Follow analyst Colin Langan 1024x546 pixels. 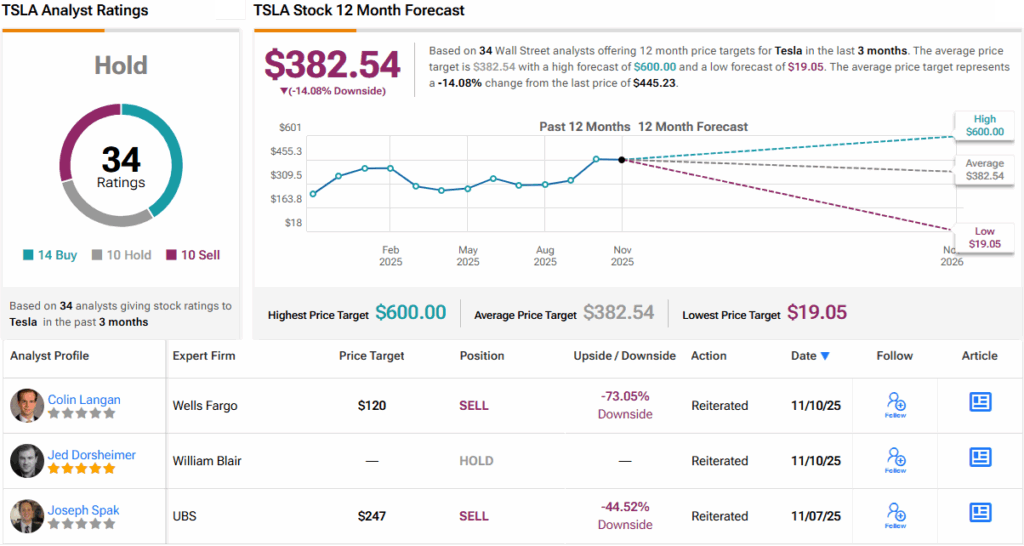click(x=895, y=404)
